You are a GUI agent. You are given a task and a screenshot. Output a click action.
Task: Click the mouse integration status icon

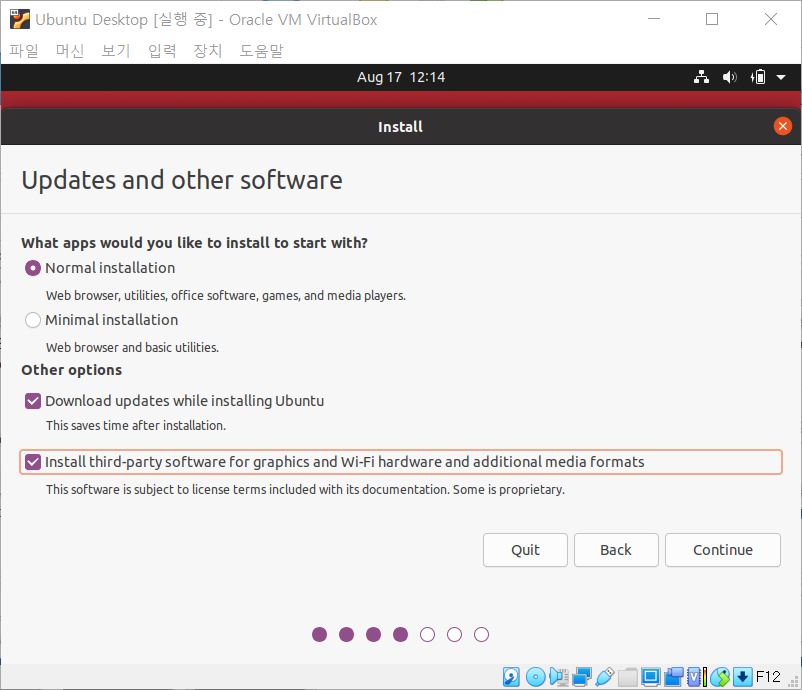click(x=721, y=677)
